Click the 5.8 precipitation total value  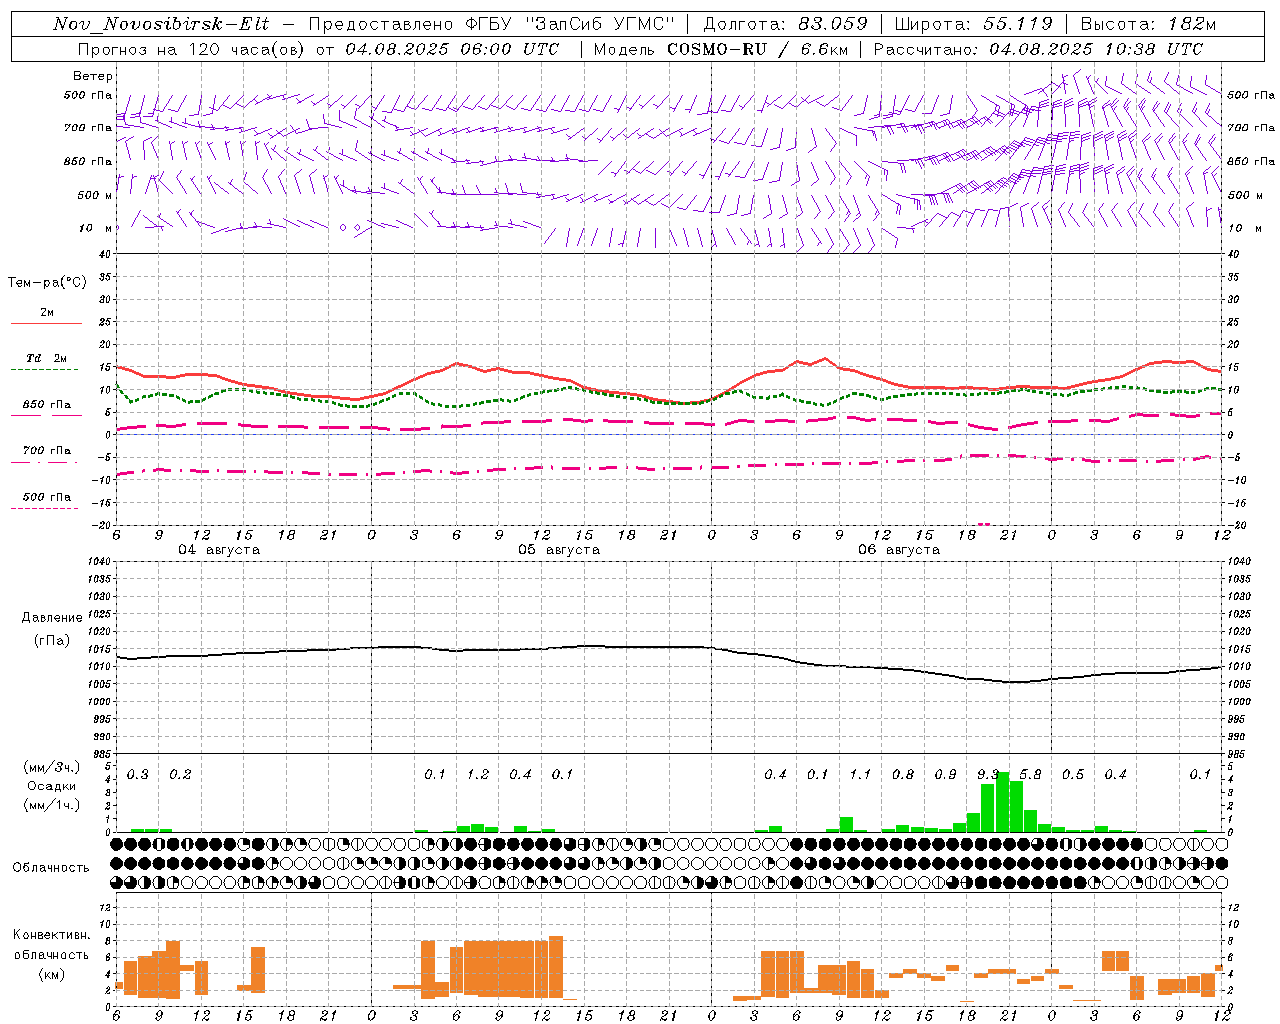click(1030, 775)
